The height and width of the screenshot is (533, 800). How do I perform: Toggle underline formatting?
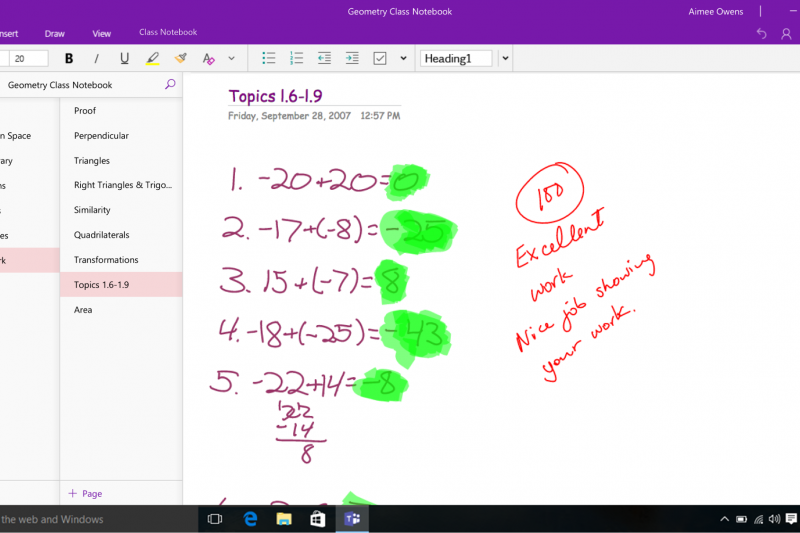tap(124, 59)
